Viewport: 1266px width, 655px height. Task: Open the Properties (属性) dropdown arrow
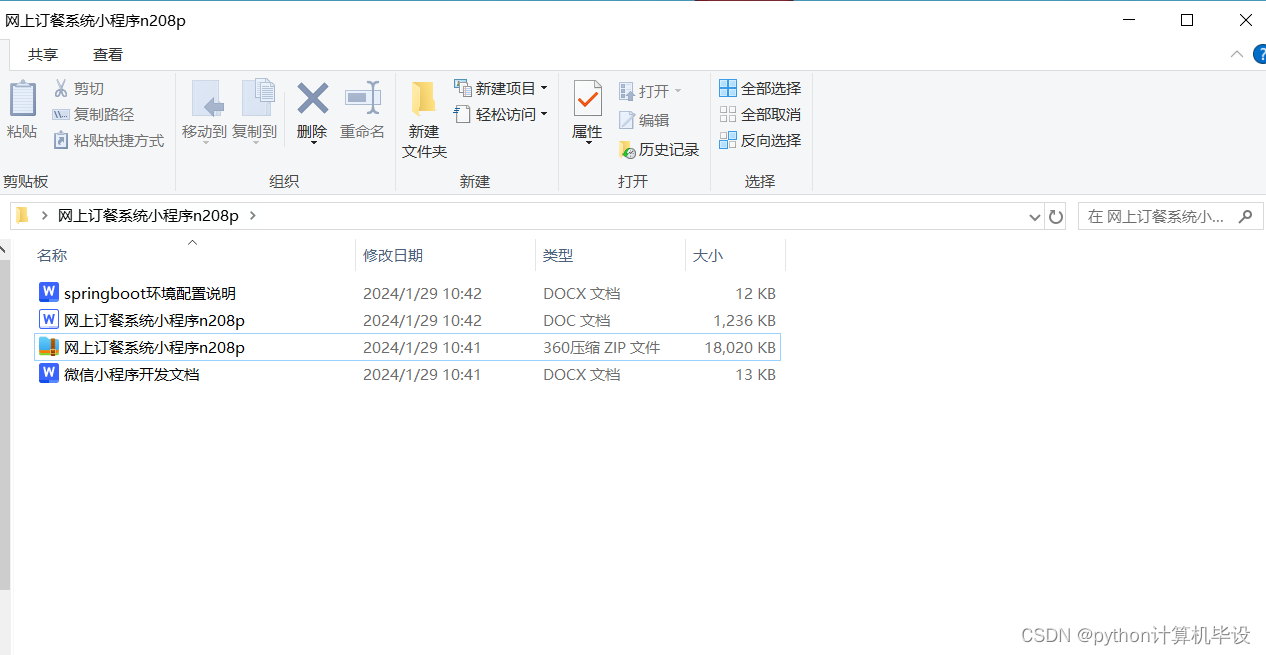coord(587,143)
